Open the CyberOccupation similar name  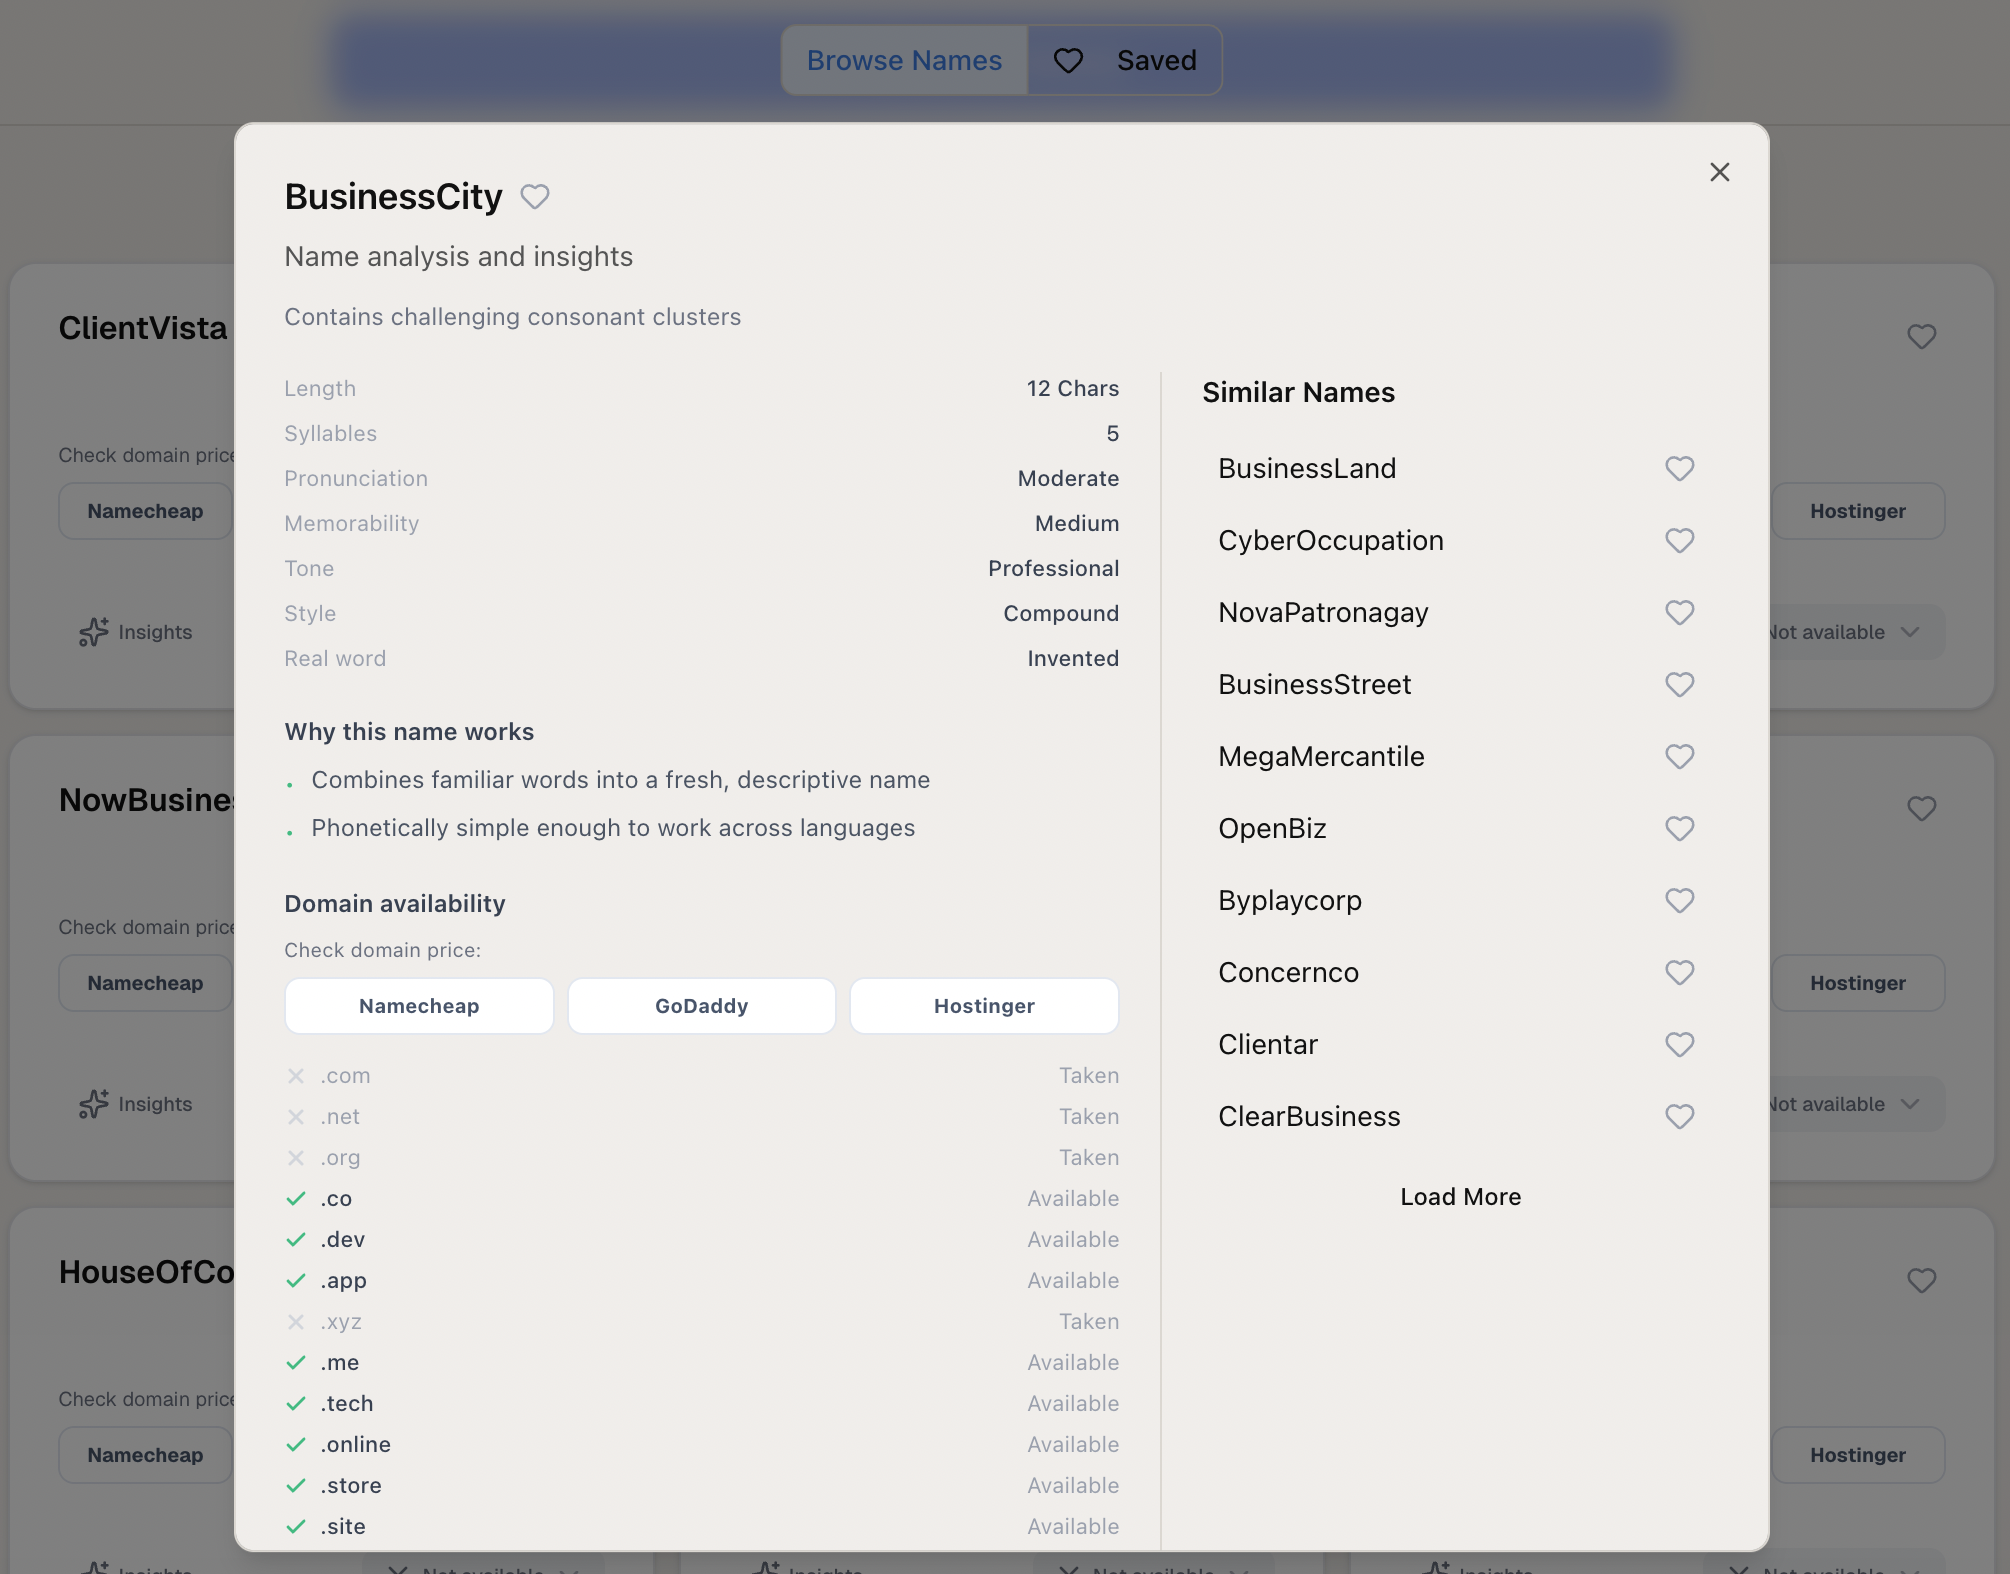[1331, 540]
